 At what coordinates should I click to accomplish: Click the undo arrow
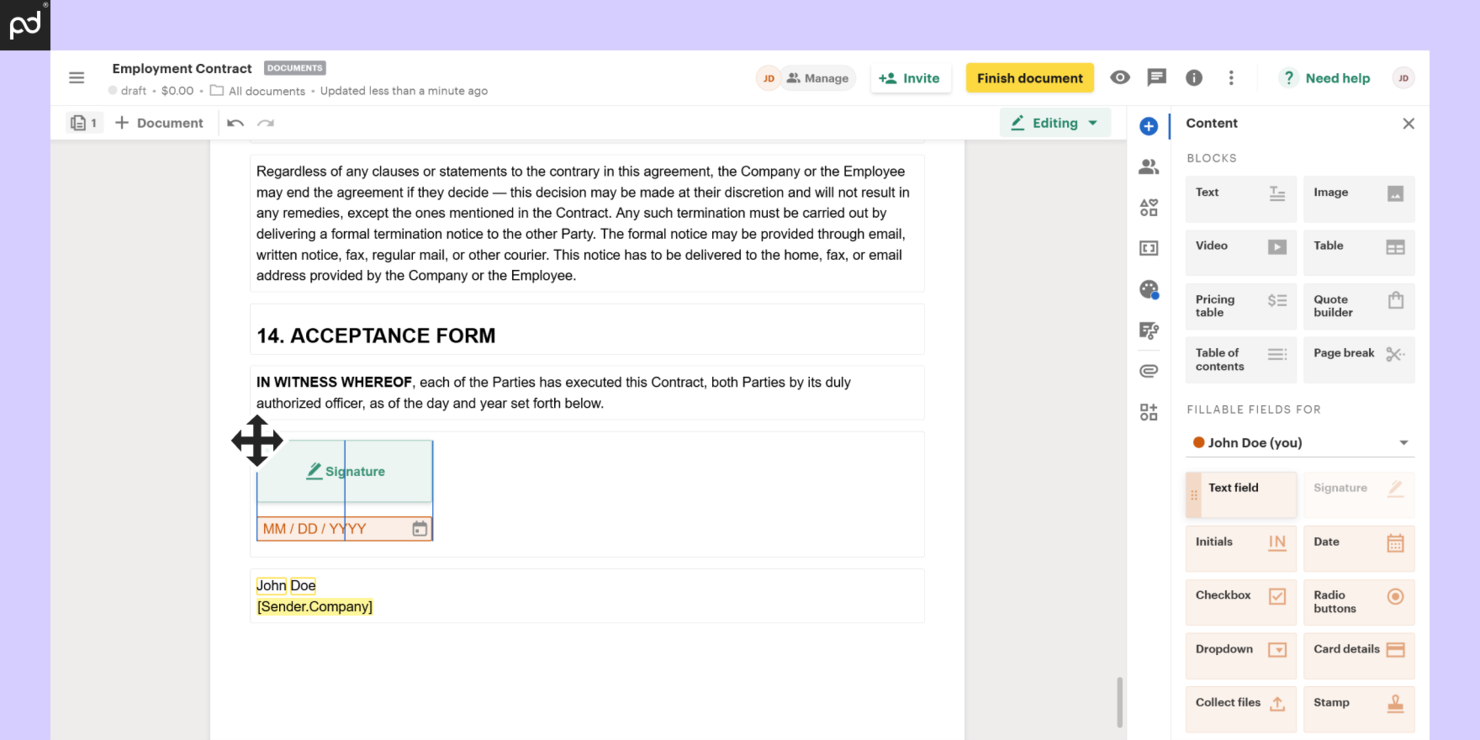[x=235, y=123]
